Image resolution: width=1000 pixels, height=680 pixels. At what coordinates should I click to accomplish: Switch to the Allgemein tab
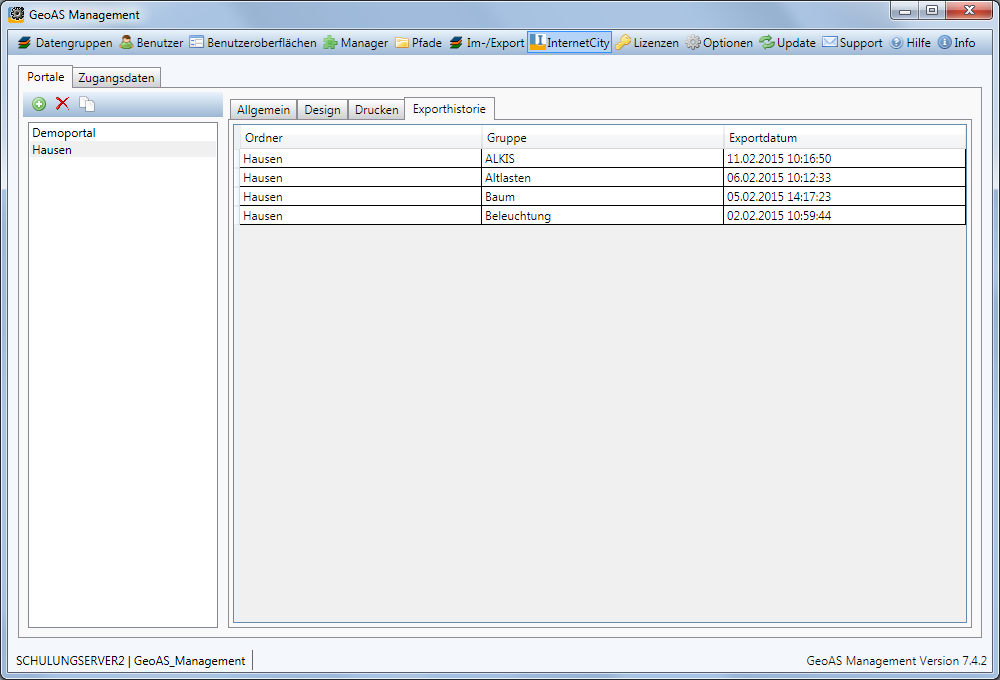[263, 110]
